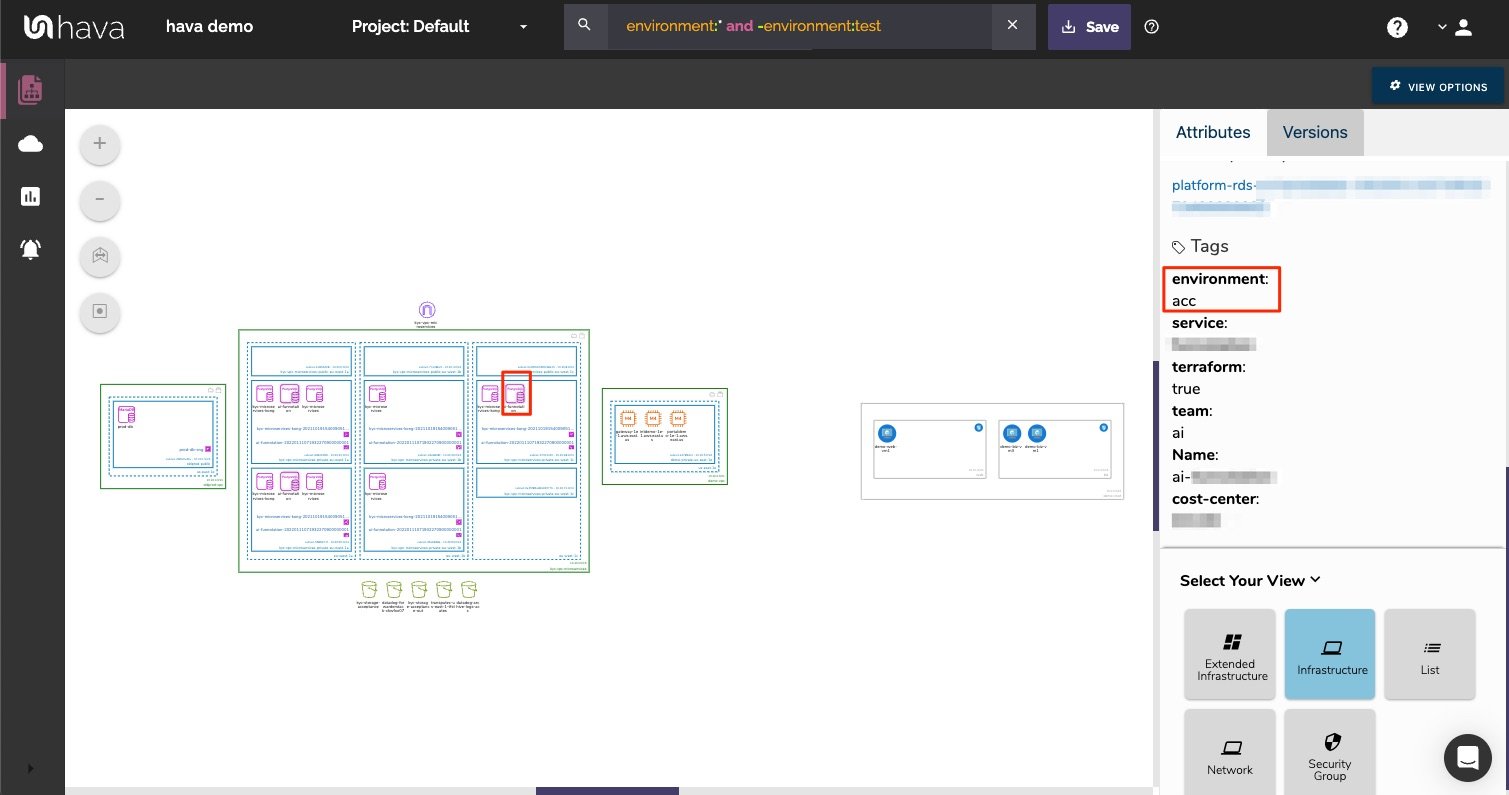
Task: Zoom out using the minus control
Action: 99,200
